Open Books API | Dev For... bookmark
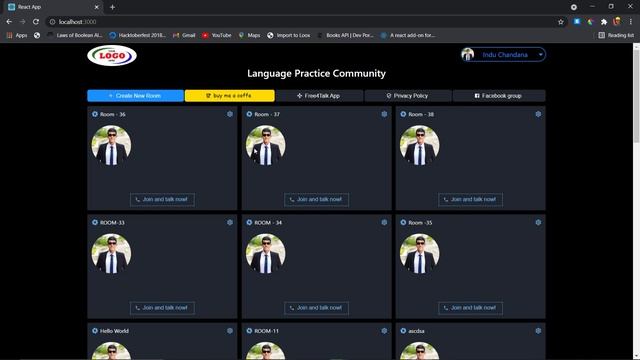The width and height of the screenshot is (640, 360). tap(345, 36)
